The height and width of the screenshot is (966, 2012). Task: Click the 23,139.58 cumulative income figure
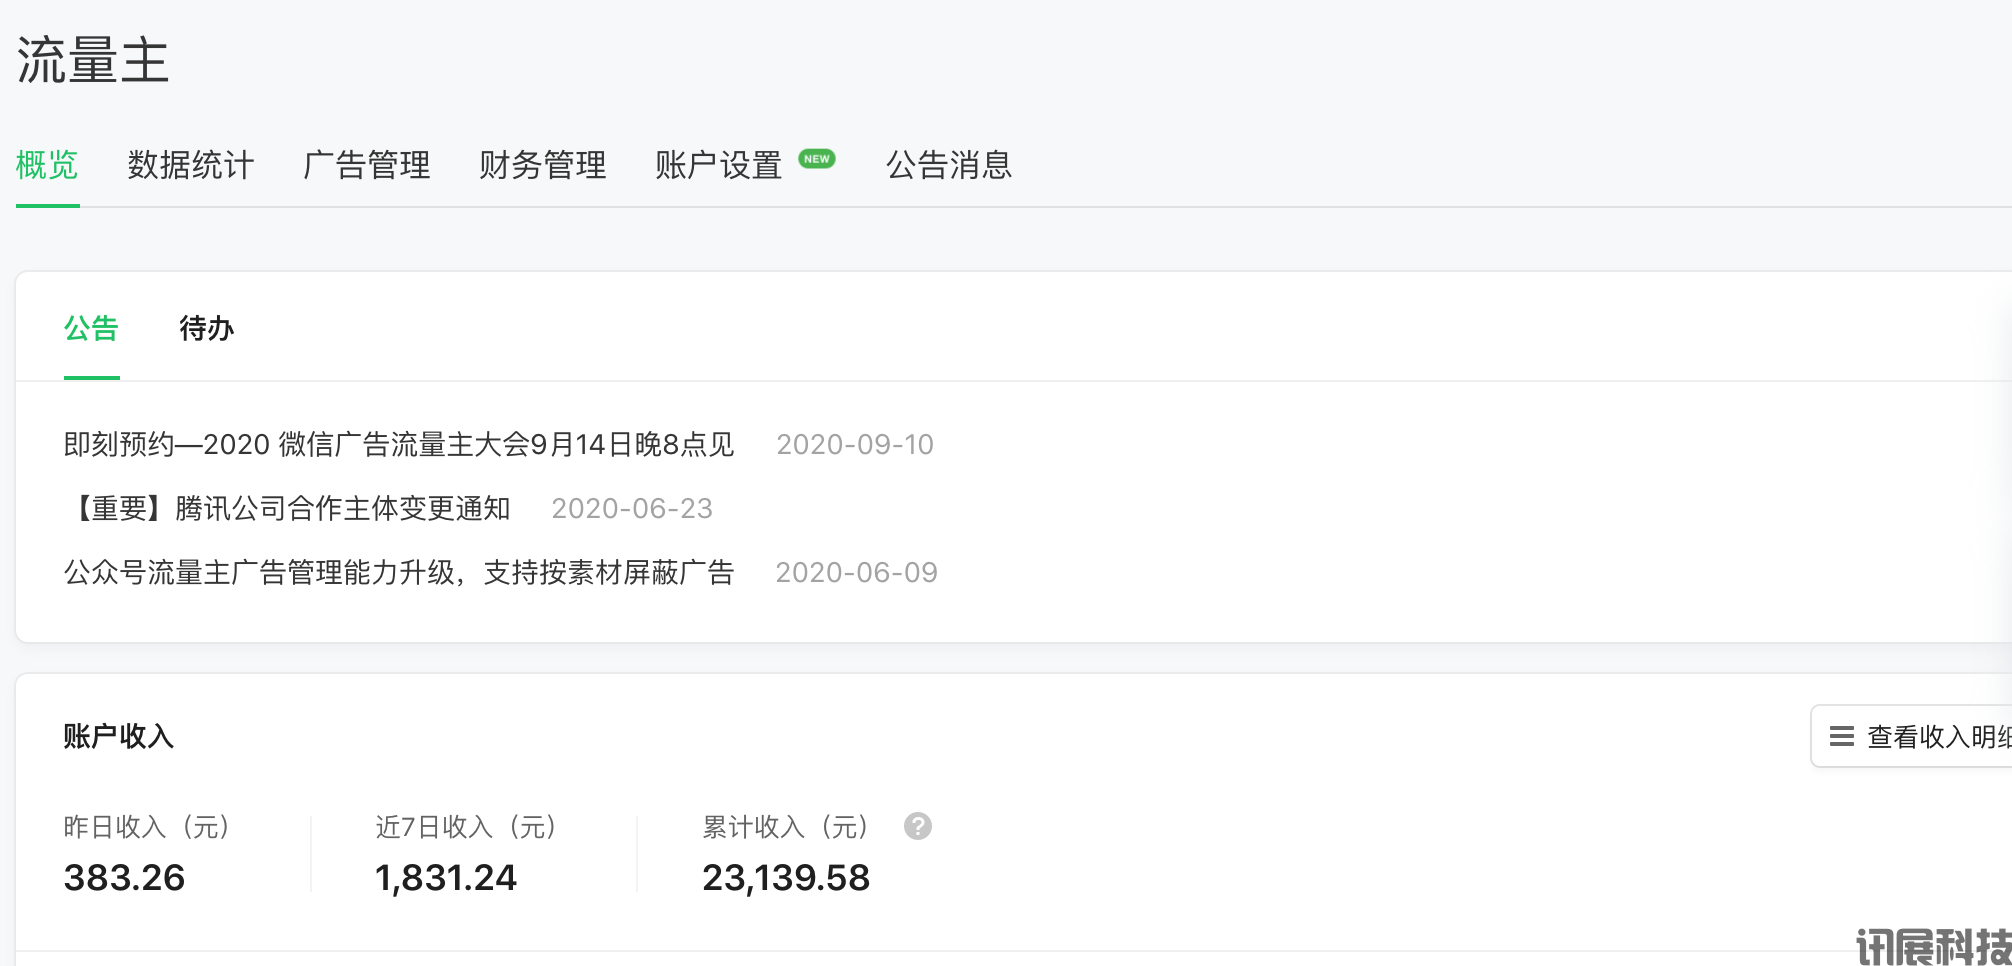tap(786, 878)
